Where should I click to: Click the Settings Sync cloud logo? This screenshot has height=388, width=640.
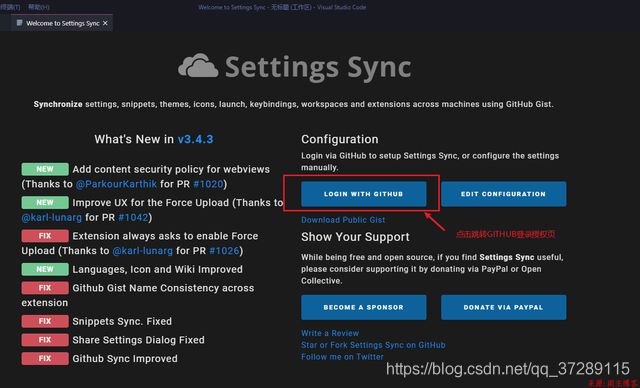[x=198, y=65]
